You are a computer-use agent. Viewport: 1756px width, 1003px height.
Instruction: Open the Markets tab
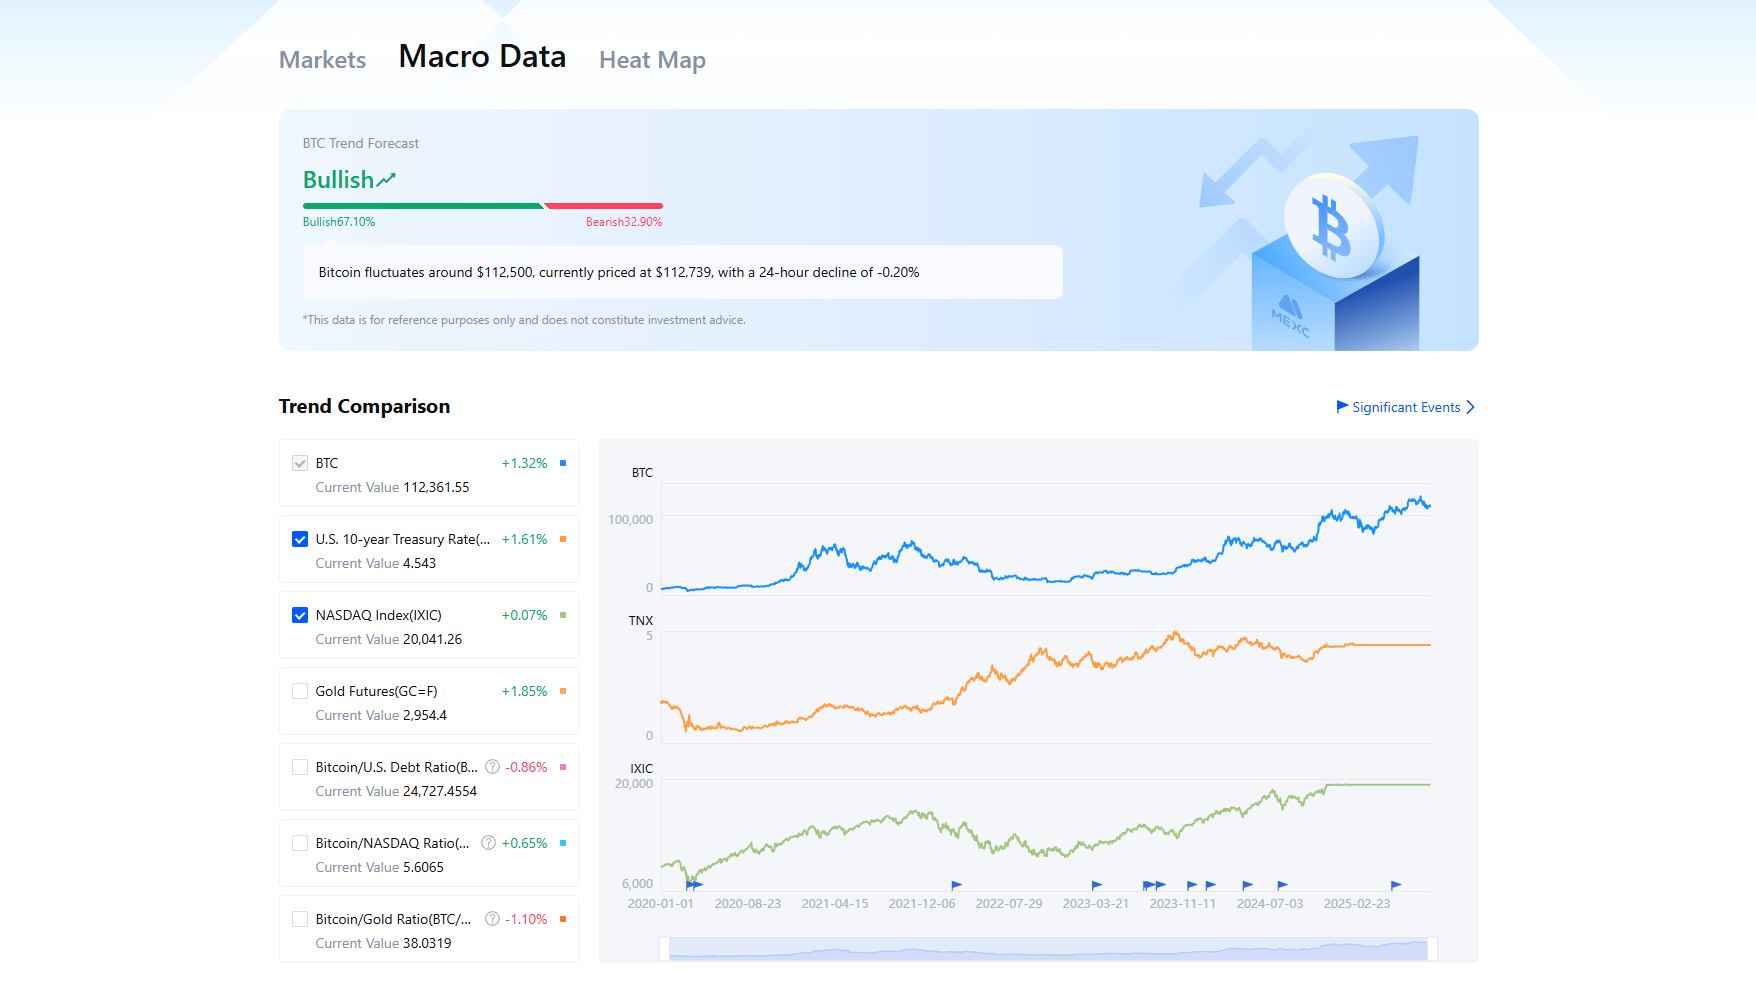[x=322, y=59]
